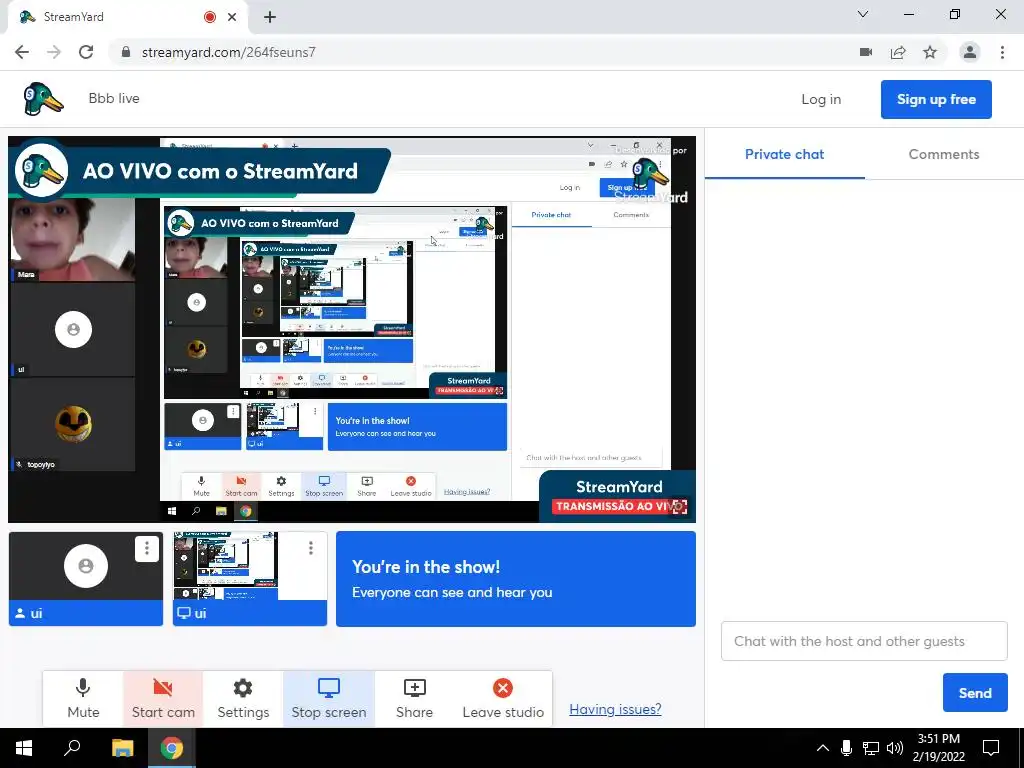Start the camera with Start cam

pos(163,699)
